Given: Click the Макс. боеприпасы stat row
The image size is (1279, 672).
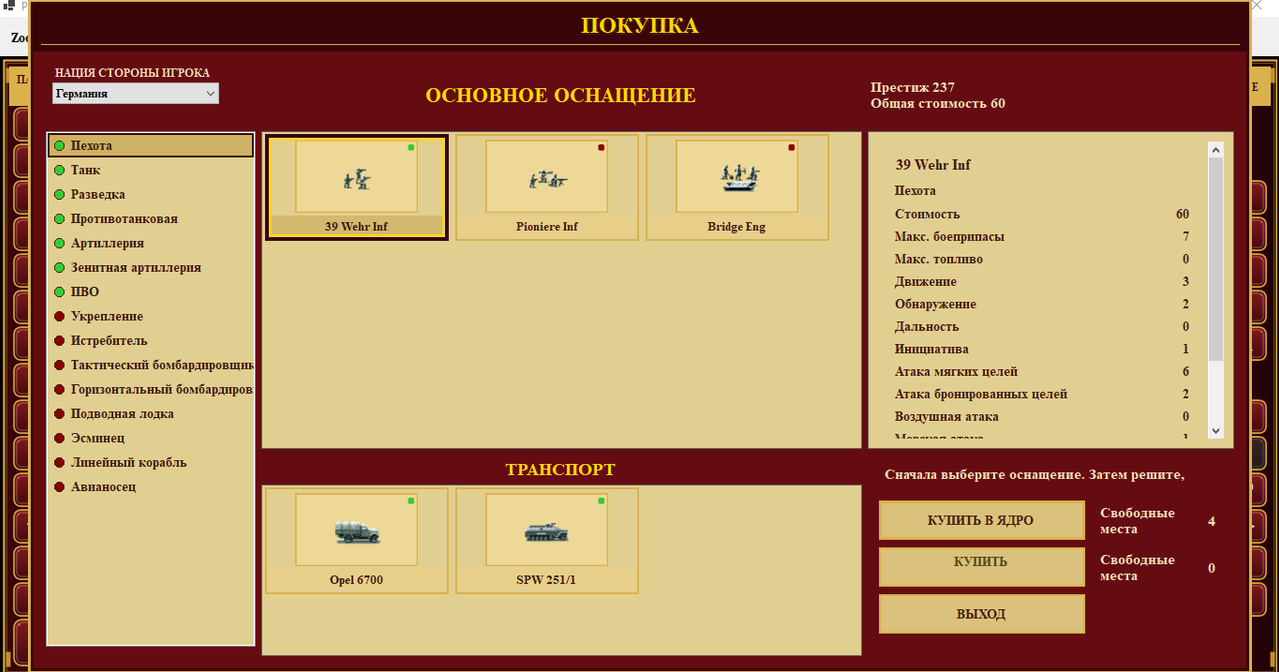Looking at the screenshot, I should tap(1041, 237).
